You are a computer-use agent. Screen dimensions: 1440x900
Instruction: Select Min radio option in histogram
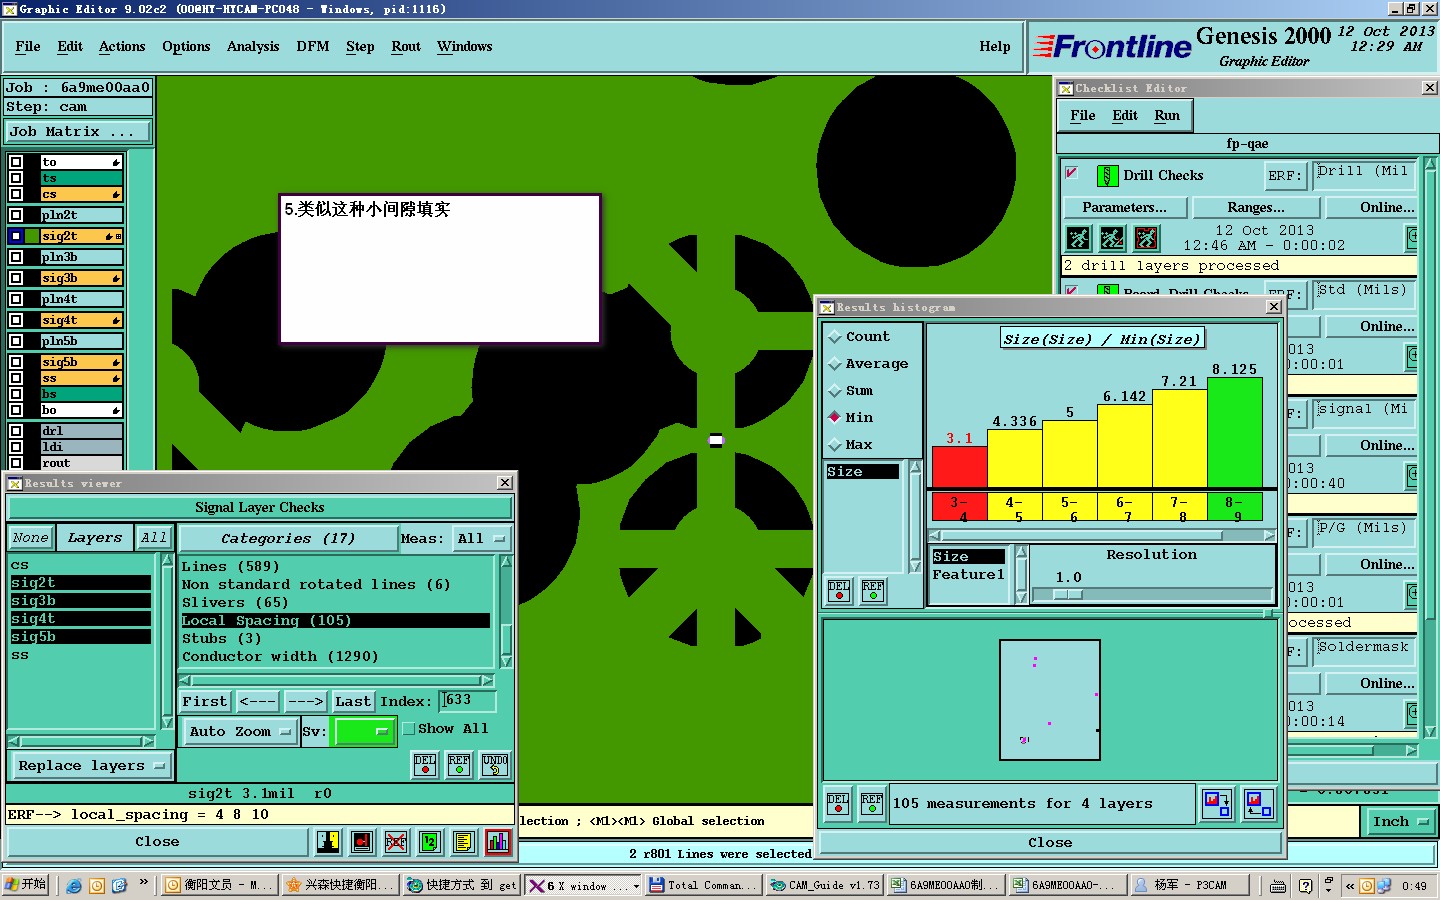point(835,418)
